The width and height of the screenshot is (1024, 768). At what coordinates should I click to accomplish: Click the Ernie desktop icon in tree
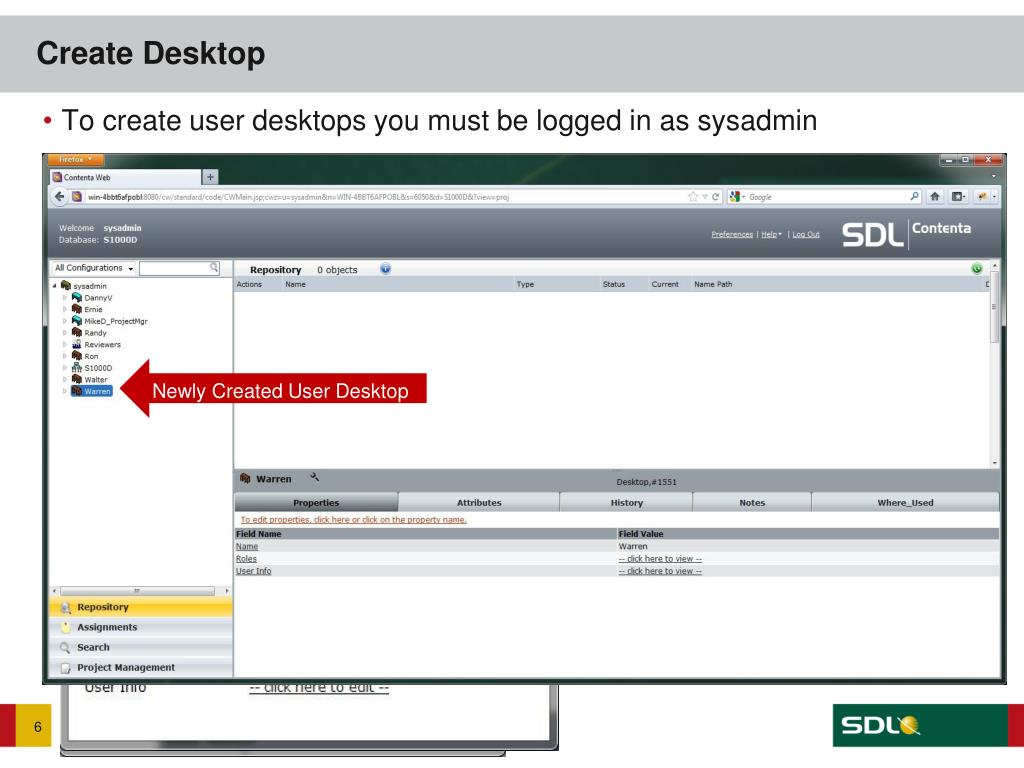76,310
